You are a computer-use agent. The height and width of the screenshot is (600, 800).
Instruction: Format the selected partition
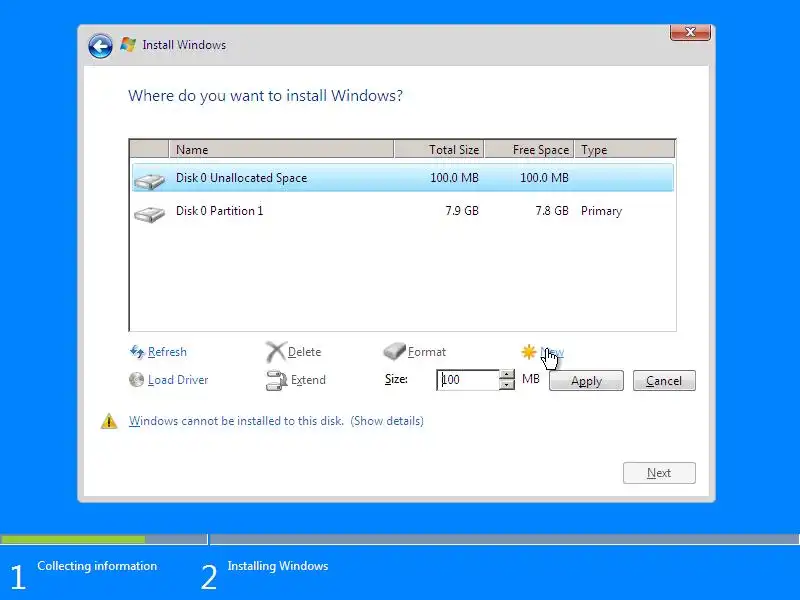(427, 352)
